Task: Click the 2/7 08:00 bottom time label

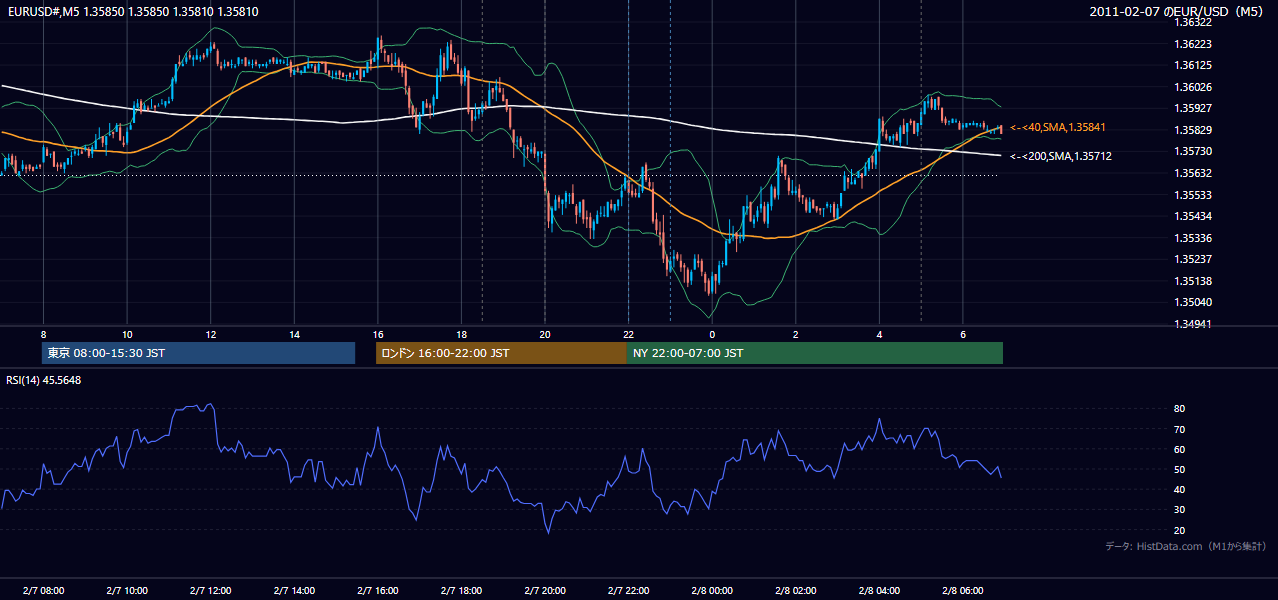Action: [x=43, y=591]
